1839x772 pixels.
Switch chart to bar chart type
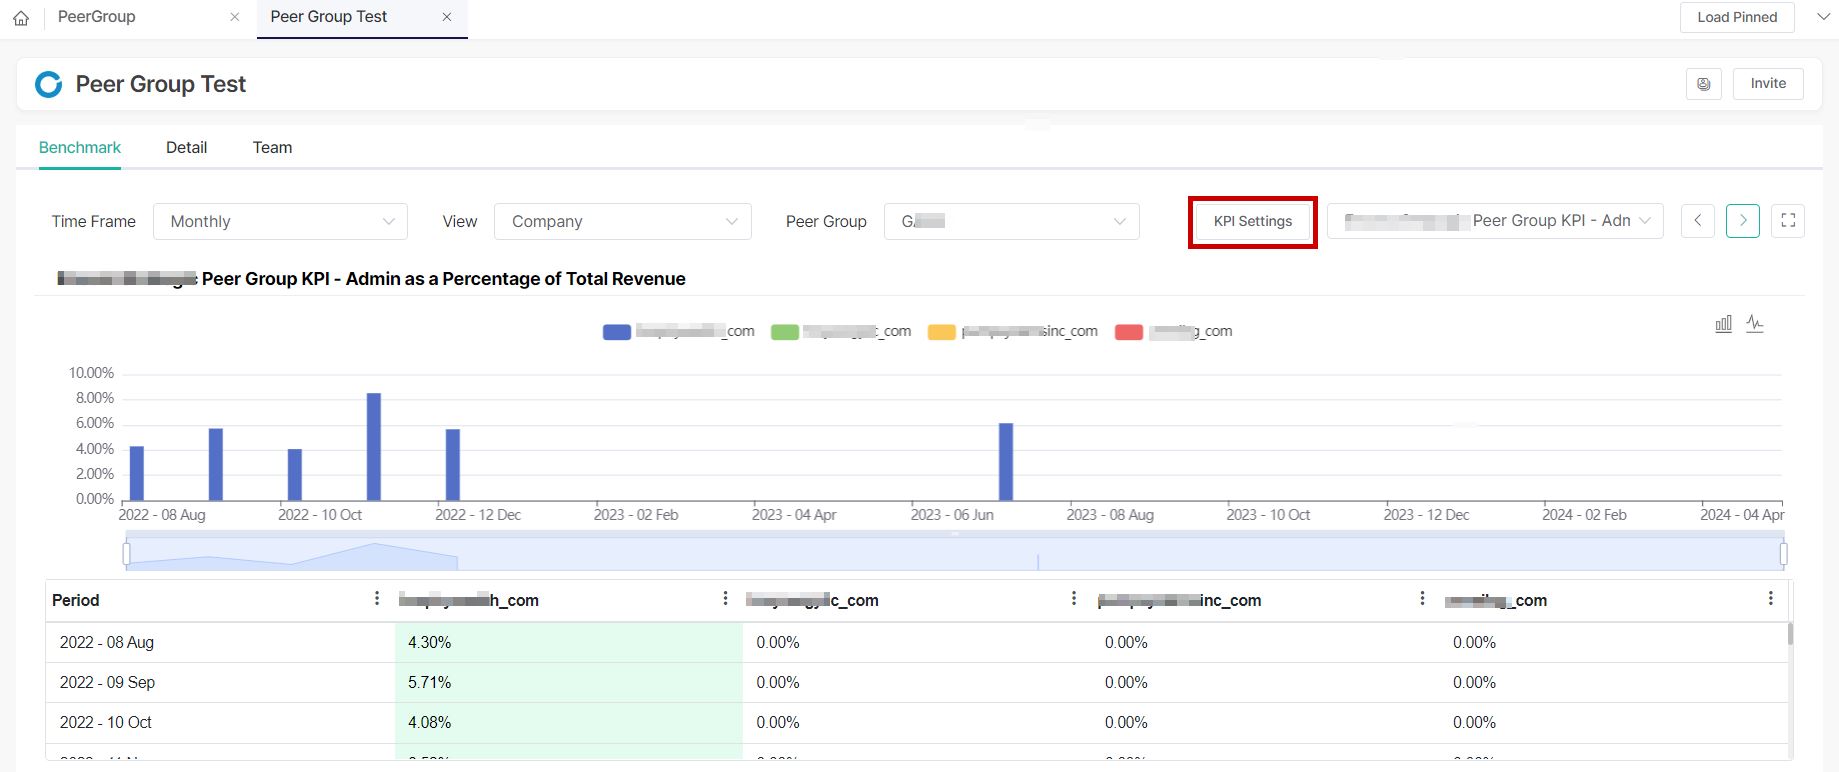click(1723, 324)
